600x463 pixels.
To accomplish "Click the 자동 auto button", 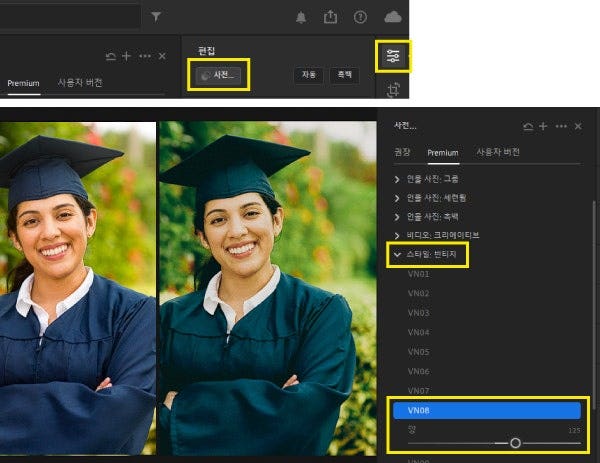I will coord(308,75).
